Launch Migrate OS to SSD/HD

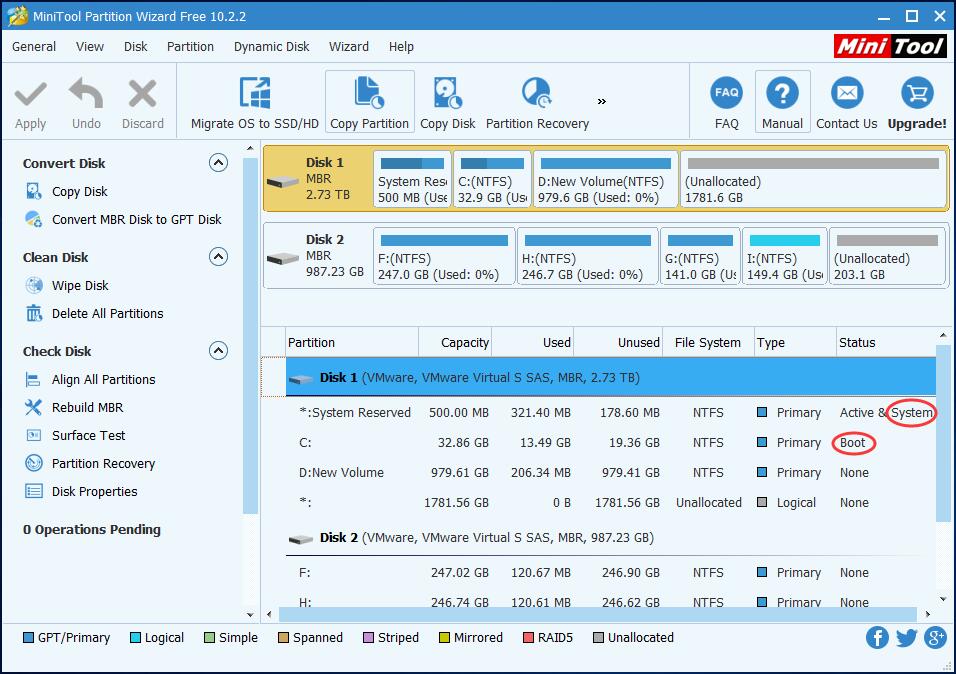[254, 103]
